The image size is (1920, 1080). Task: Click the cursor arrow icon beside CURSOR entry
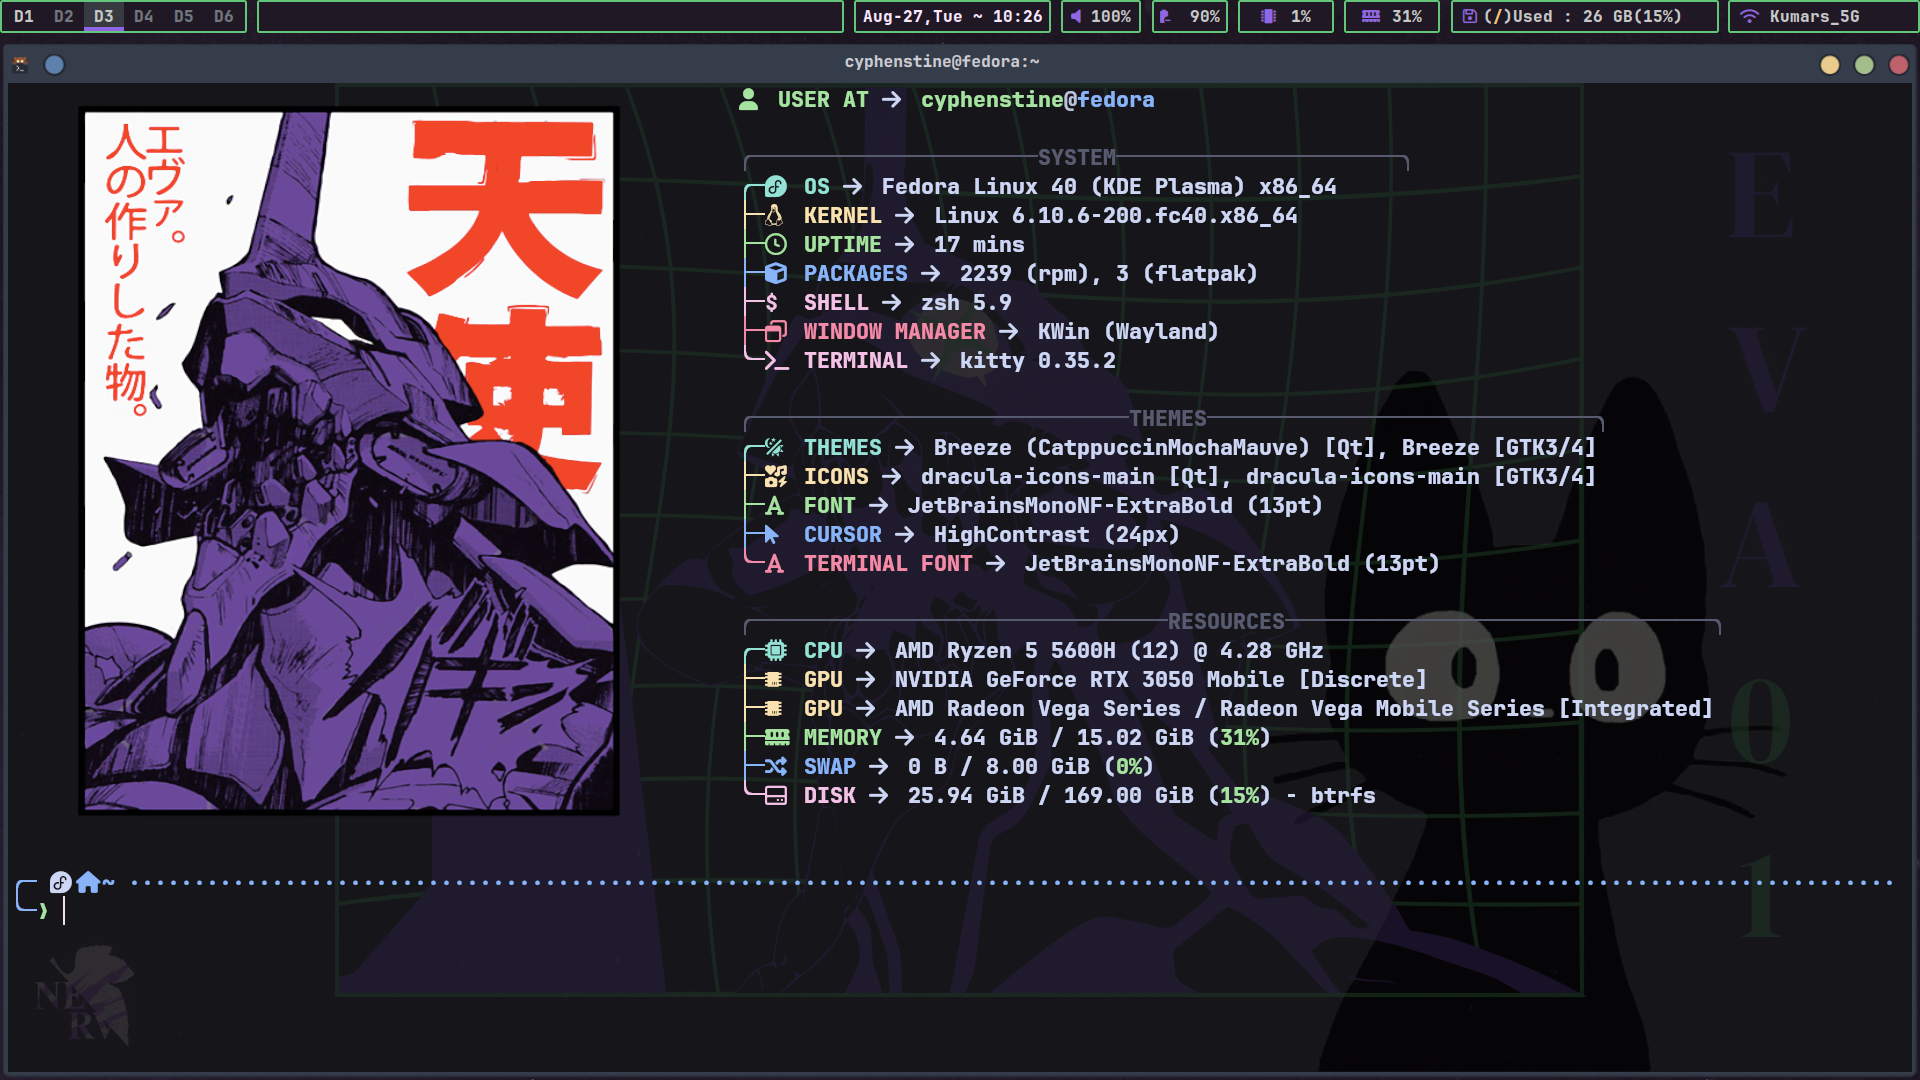pos(772,535)
